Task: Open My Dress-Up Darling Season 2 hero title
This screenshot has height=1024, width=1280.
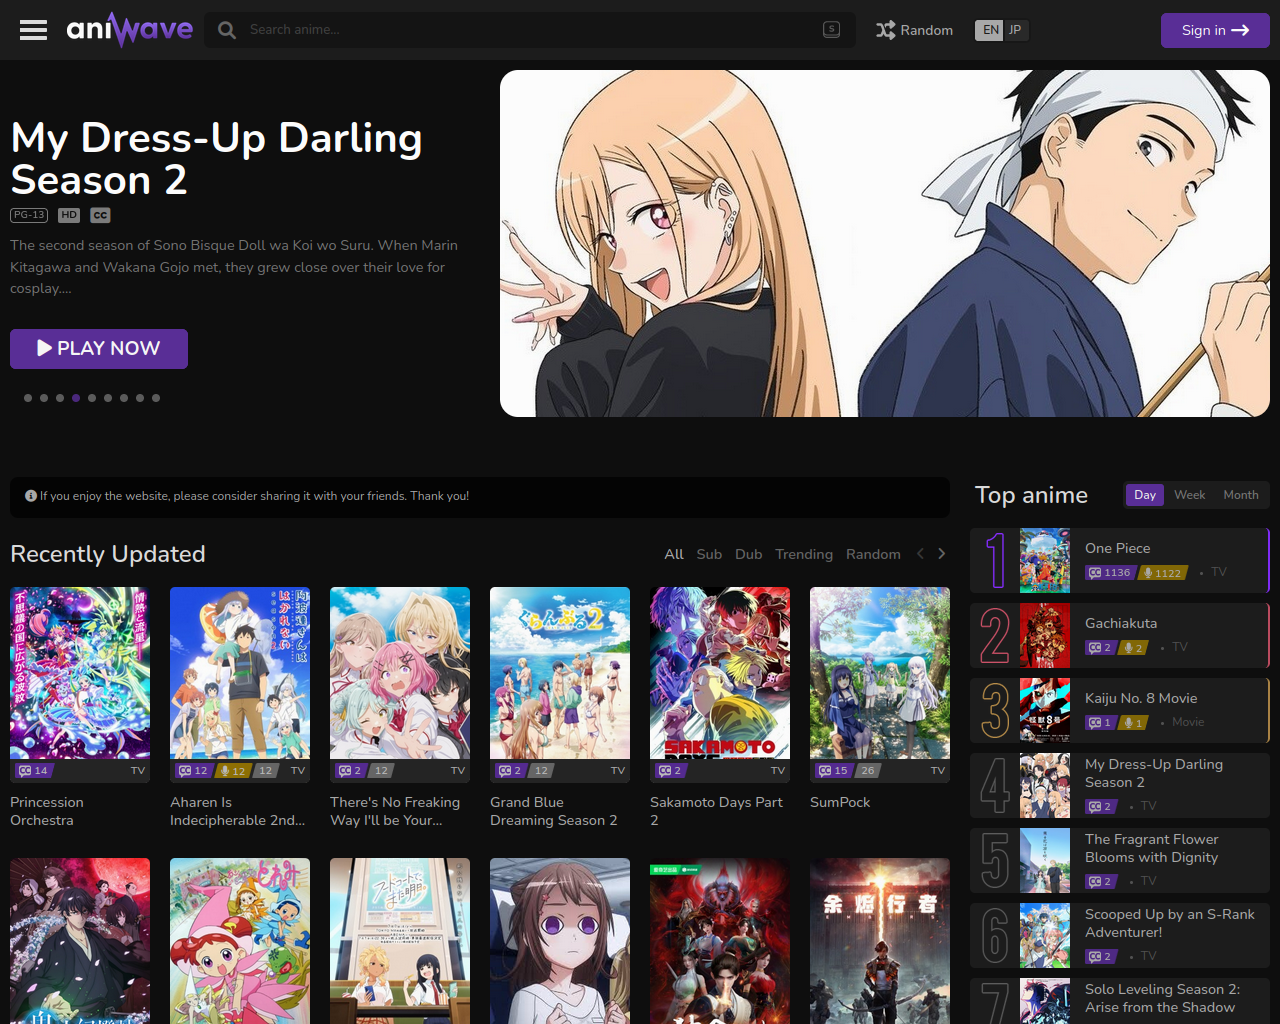Action: (216, 159)
